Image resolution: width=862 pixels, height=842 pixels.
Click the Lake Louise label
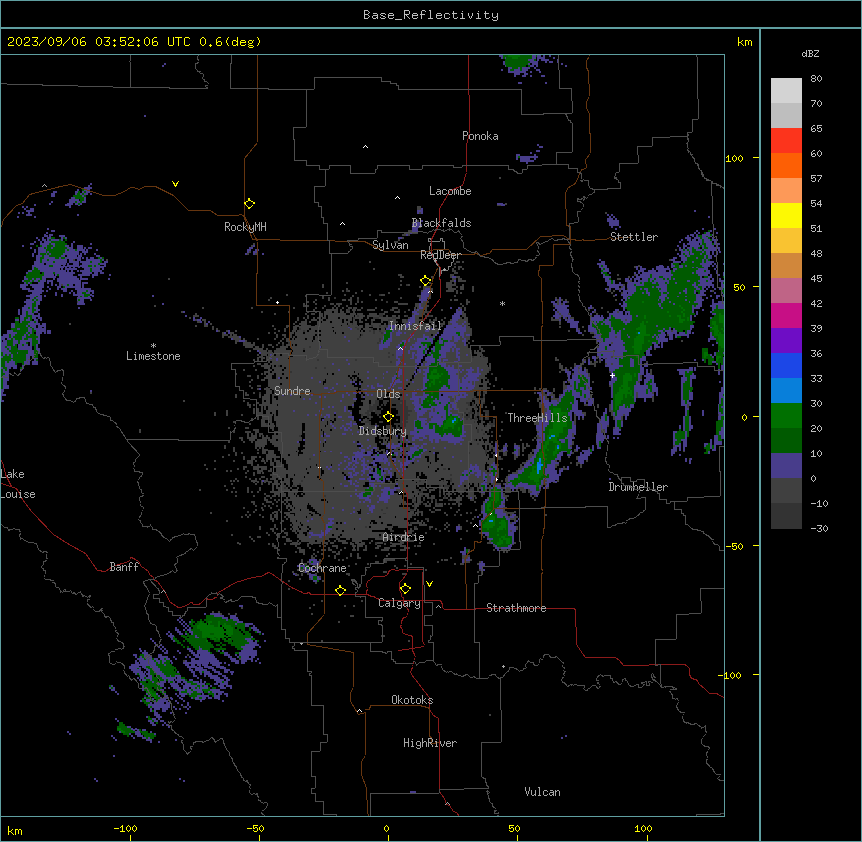[18, 484]
